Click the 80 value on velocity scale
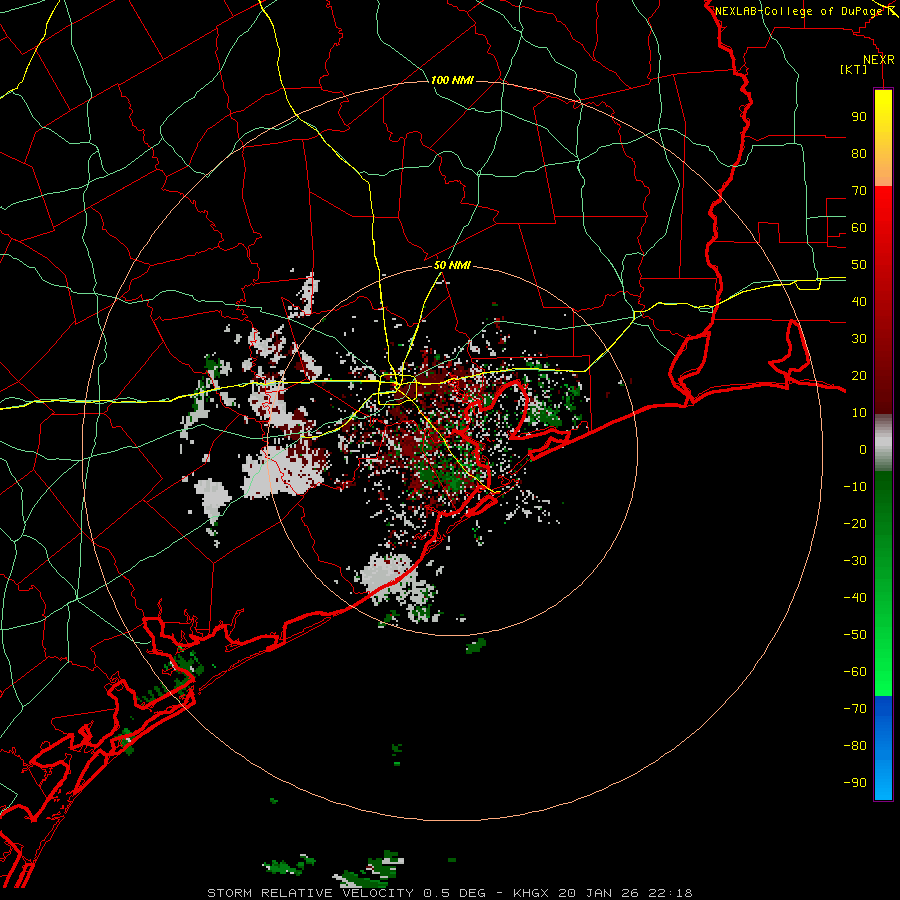Viewport: 900px width, 900px height. [x=859, y=154]
